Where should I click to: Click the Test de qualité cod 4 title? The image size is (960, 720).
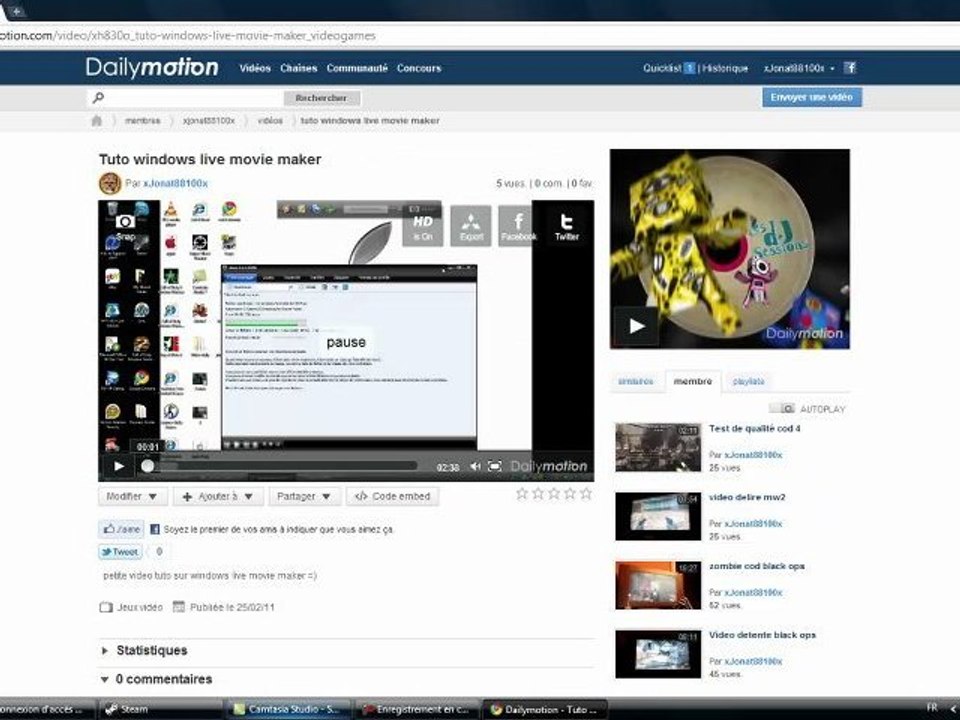pyautogui.click(x=754, y=429)
